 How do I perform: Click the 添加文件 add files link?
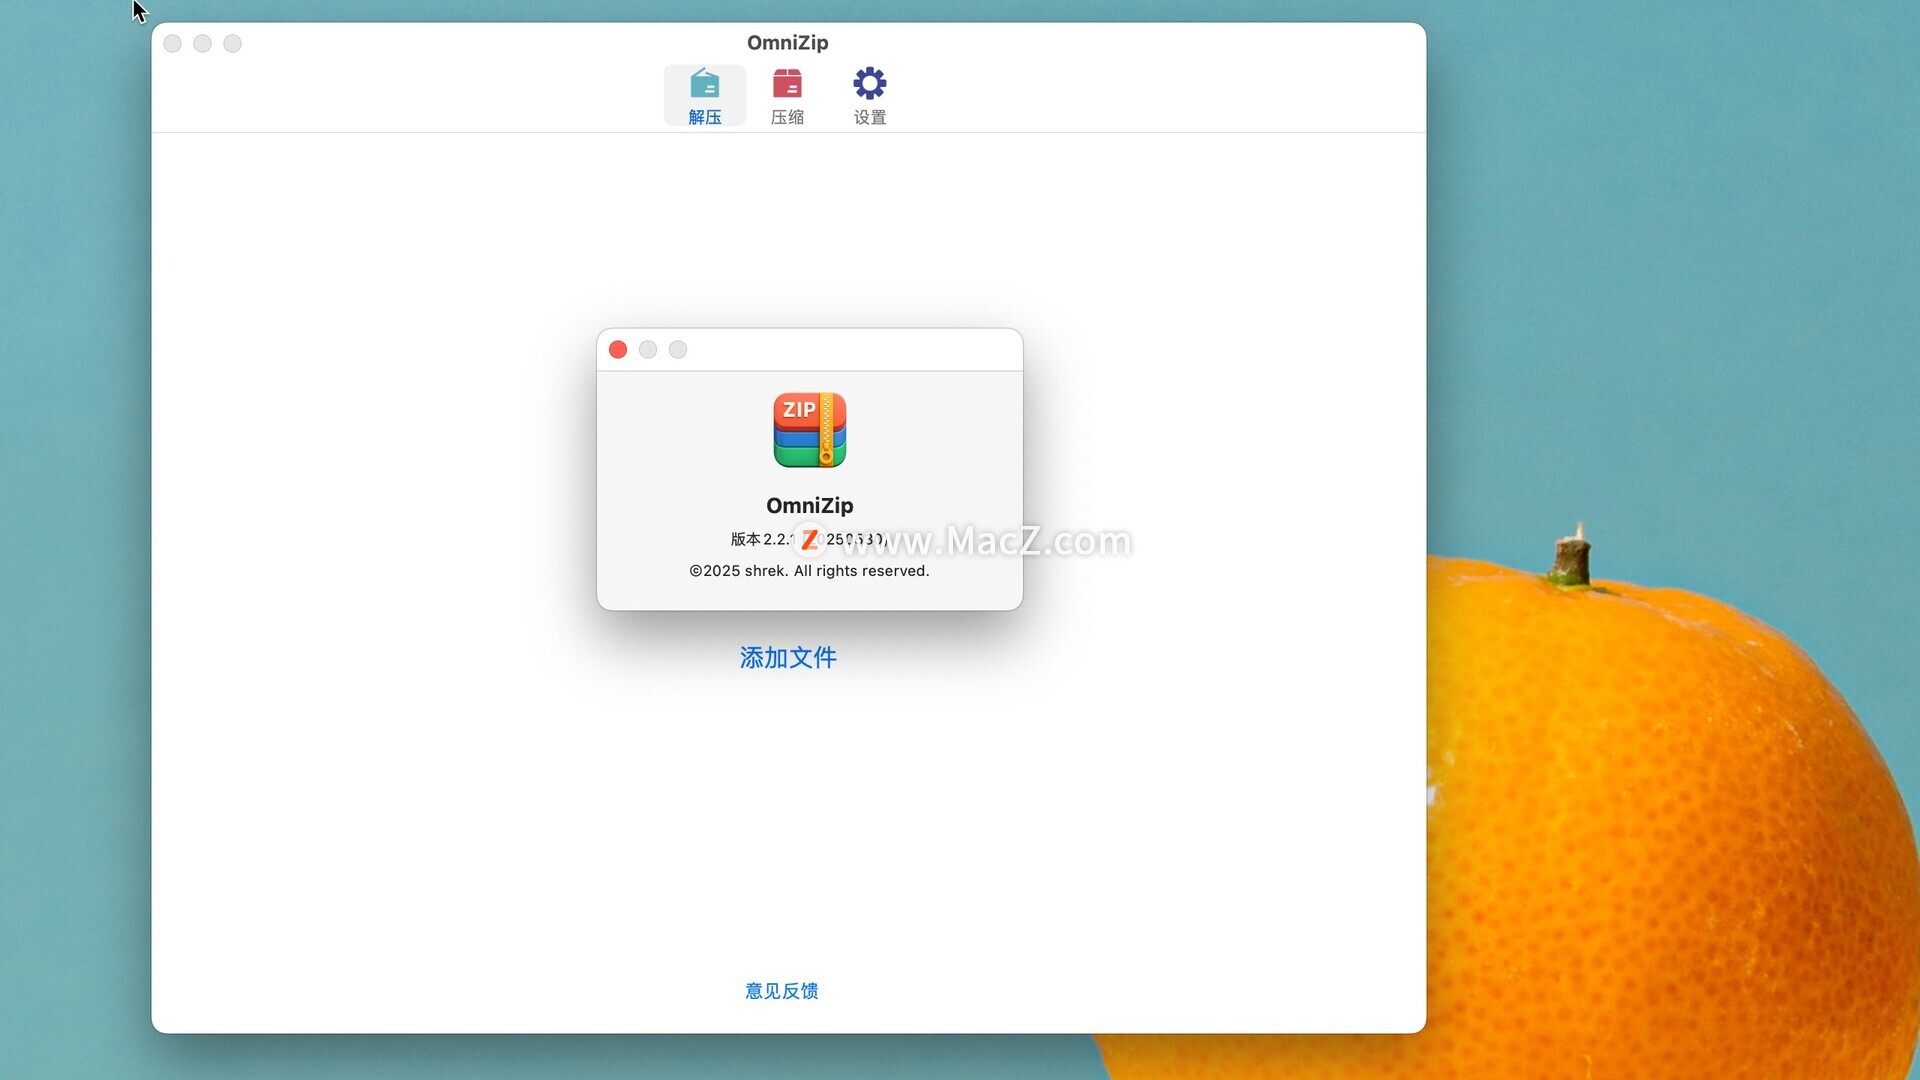coord(788,657)
